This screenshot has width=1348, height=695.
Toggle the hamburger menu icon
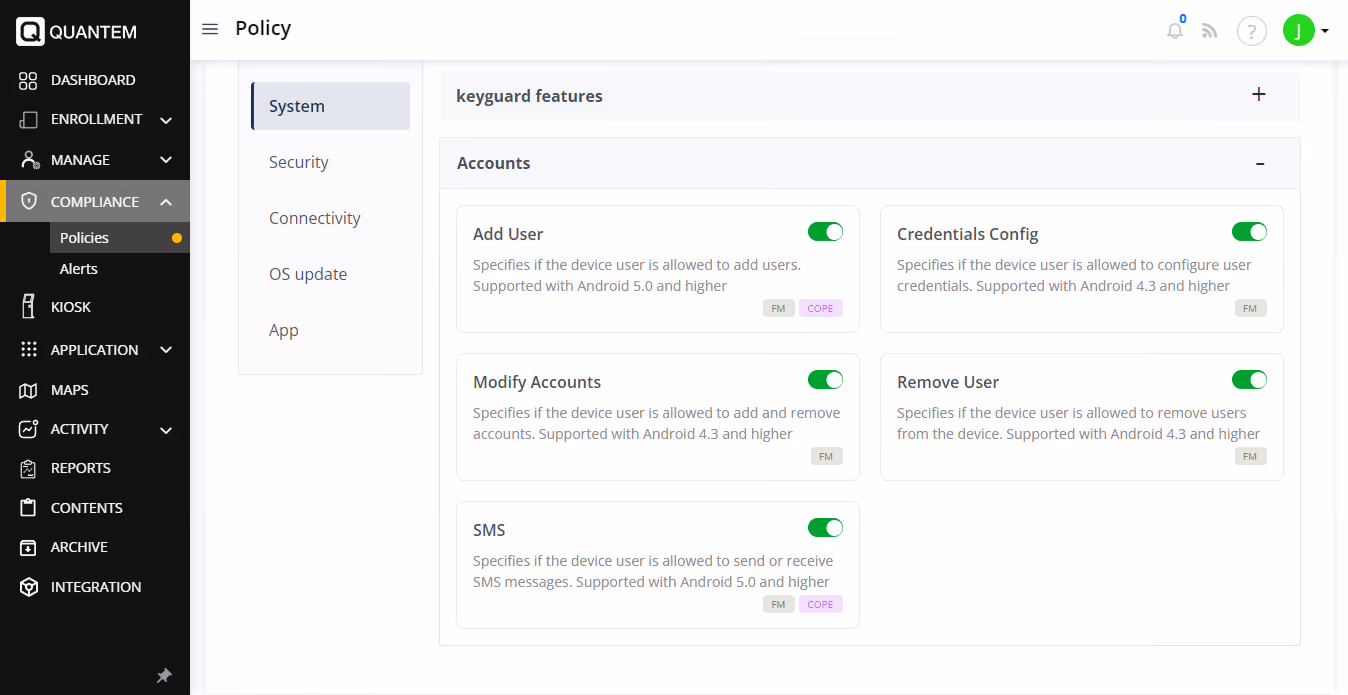[x=210, y=29]
